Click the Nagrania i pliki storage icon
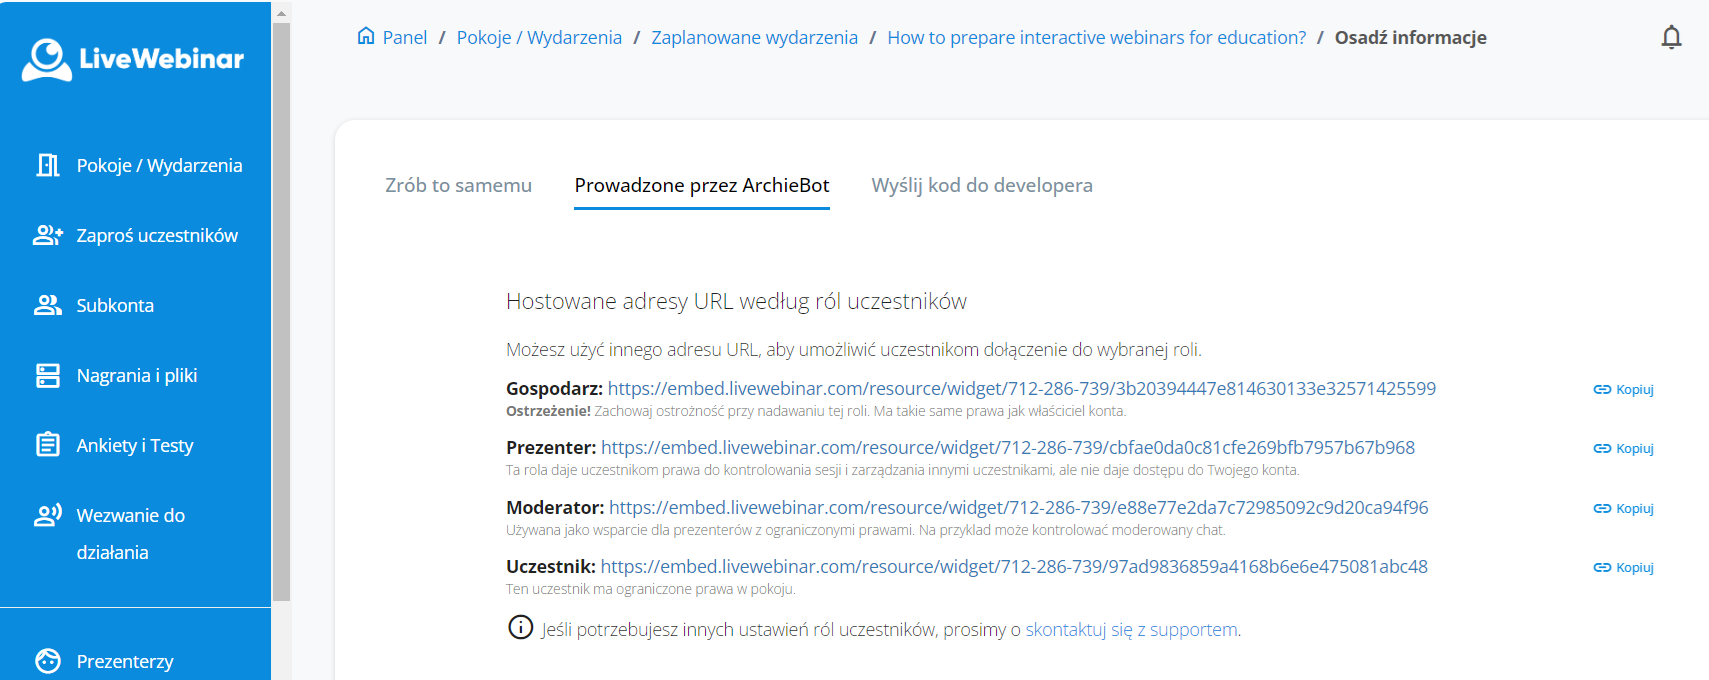1709x680 pixels. [47, 375]
